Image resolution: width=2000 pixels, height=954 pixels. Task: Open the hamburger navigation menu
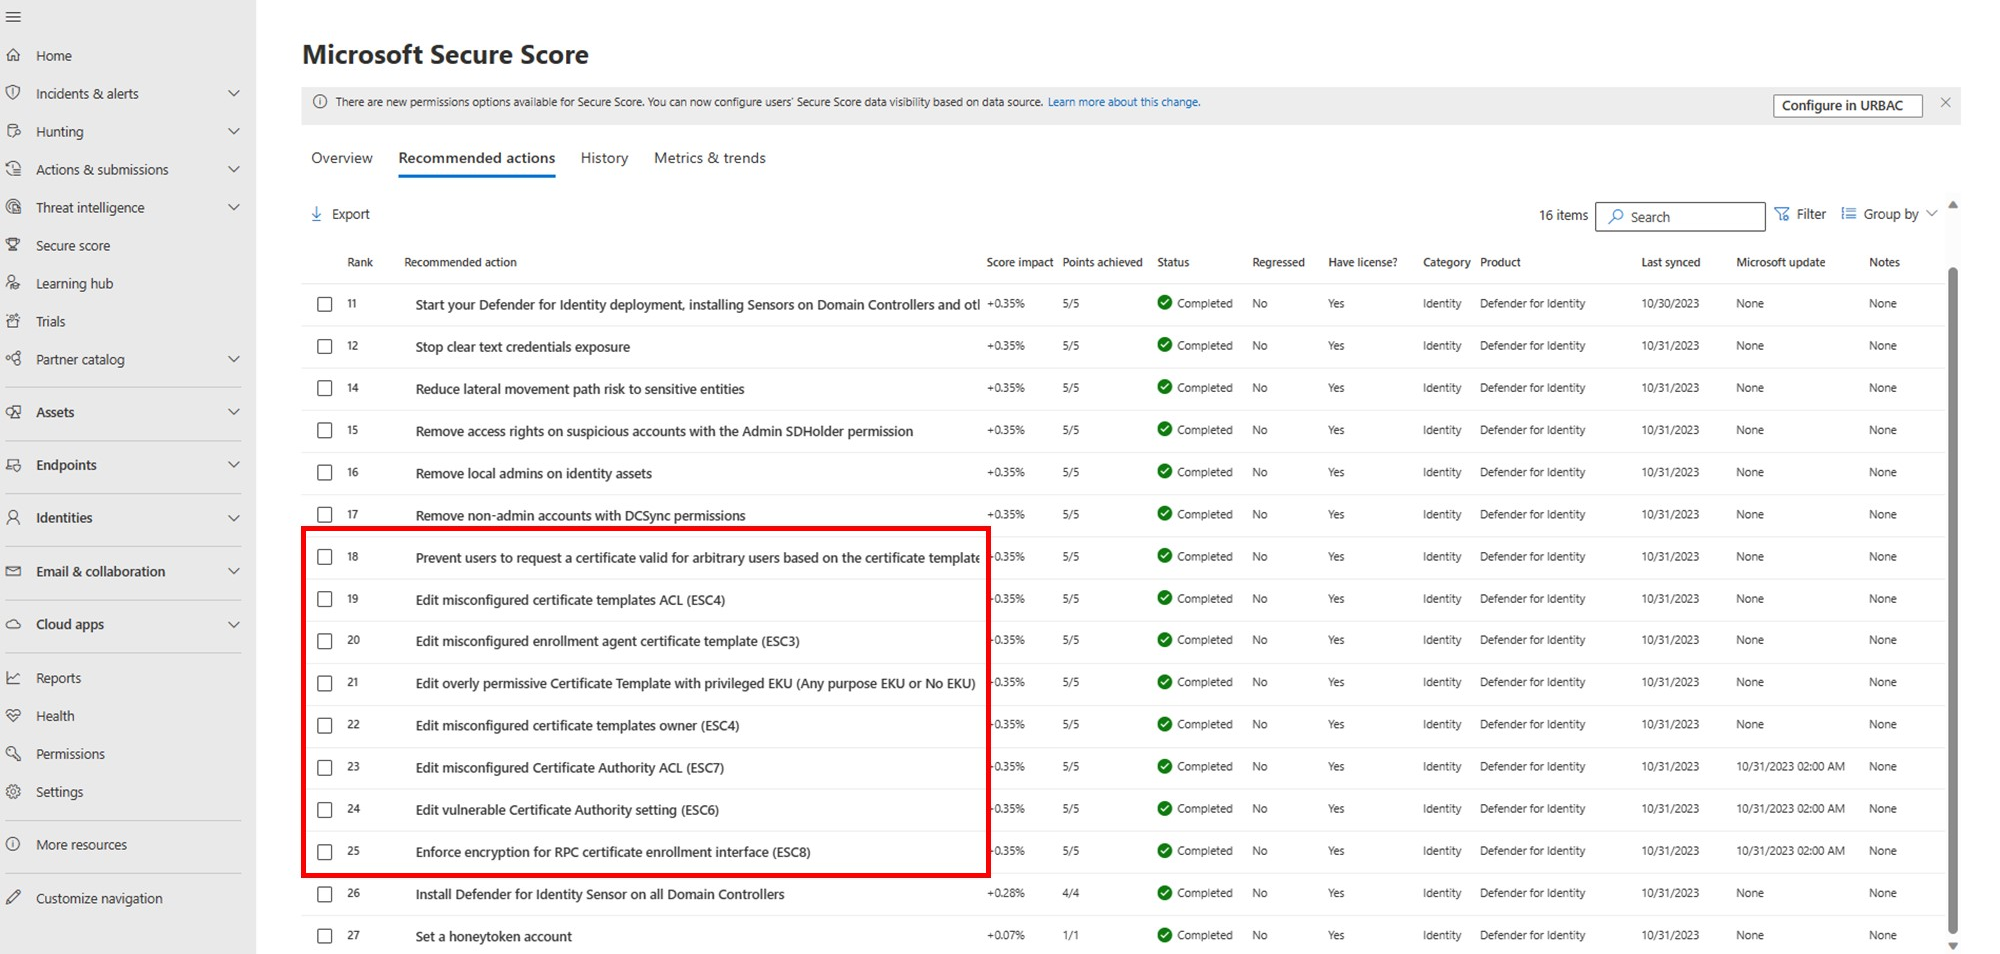(x=14, y=17)
